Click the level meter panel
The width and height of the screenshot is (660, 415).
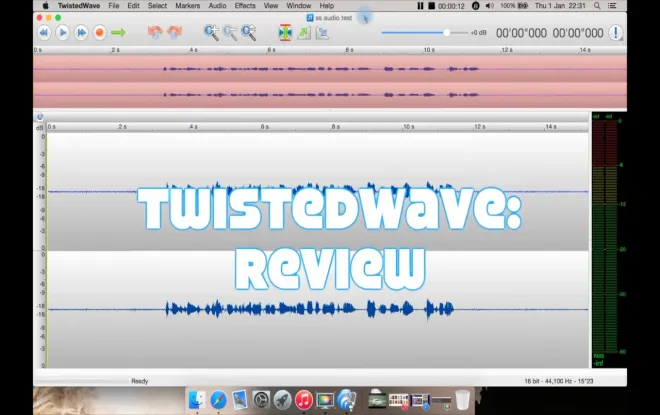[x=609, y=240]
